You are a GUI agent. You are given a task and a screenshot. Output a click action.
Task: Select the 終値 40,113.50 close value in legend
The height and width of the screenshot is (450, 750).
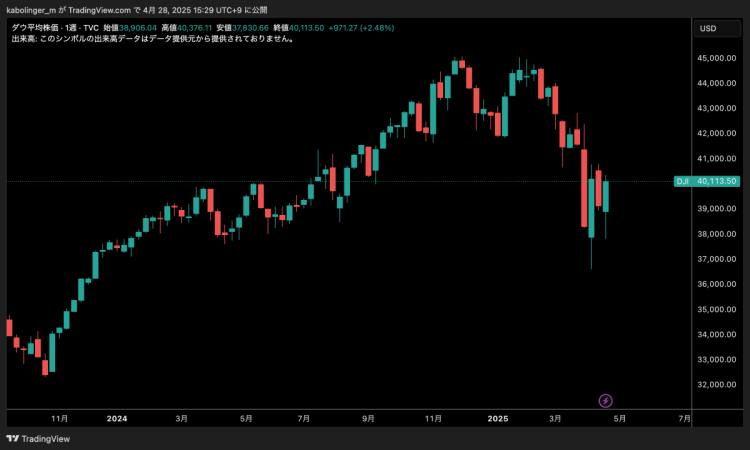tap(298, 28)
